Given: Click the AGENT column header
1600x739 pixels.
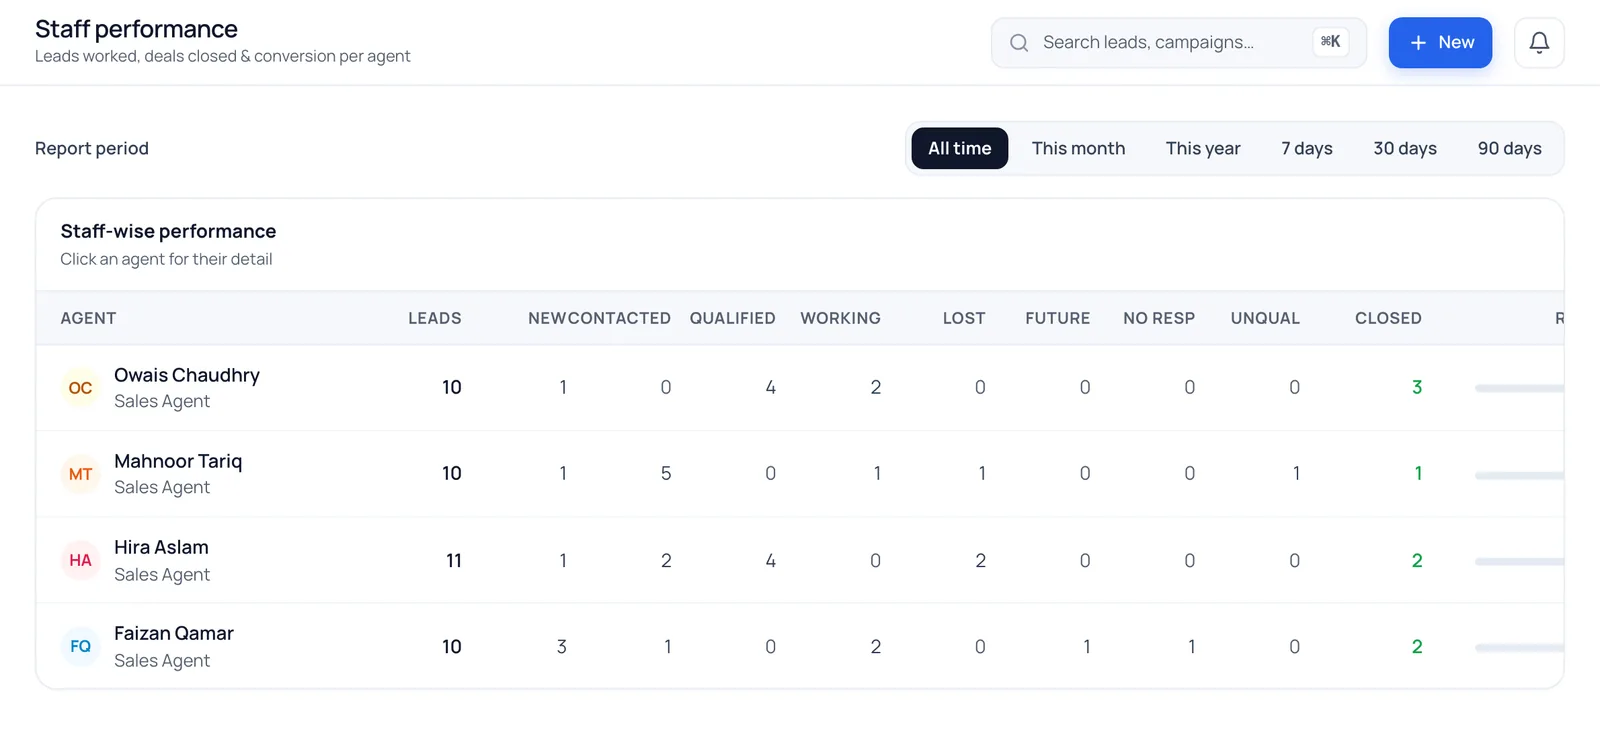Looking at the screenshot, I should pos(88,318).
